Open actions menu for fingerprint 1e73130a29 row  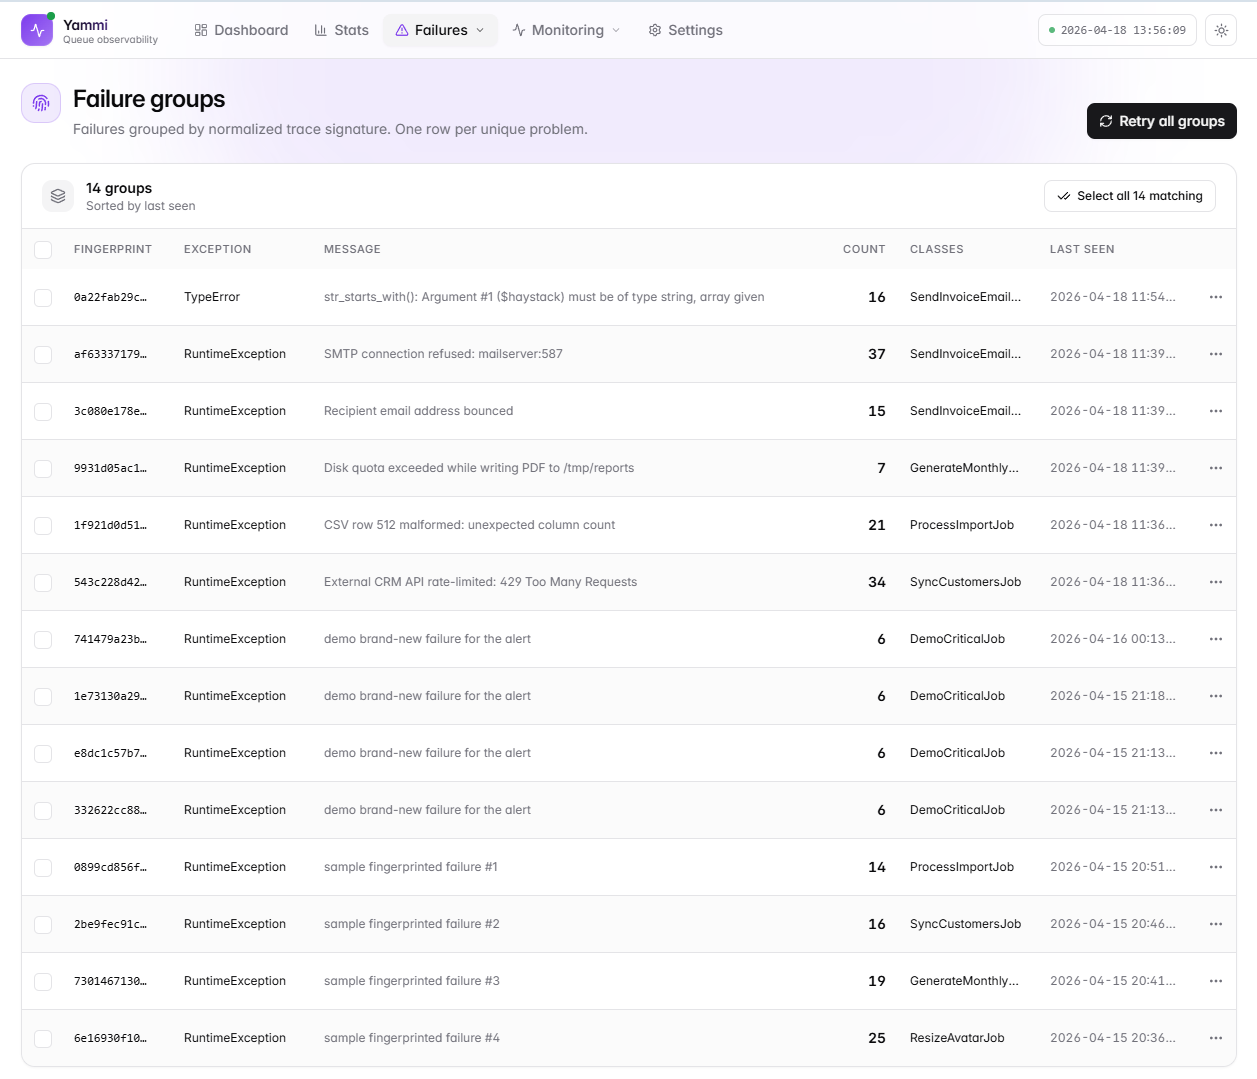(1216, 696)
